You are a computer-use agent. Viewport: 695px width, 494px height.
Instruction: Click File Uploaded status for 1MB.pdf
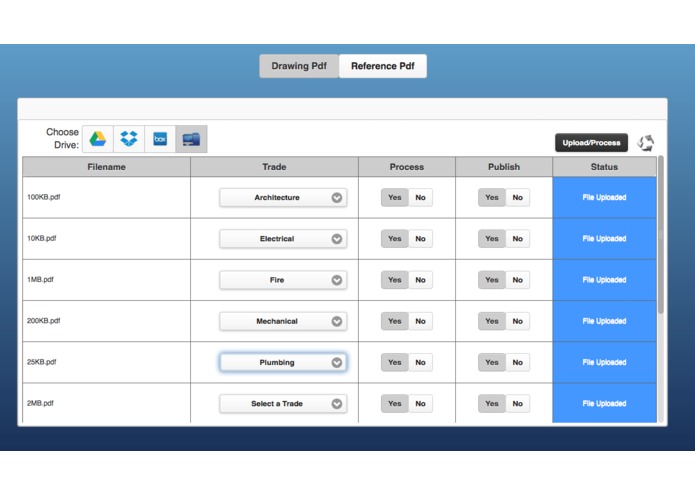(x=605, y=280)
